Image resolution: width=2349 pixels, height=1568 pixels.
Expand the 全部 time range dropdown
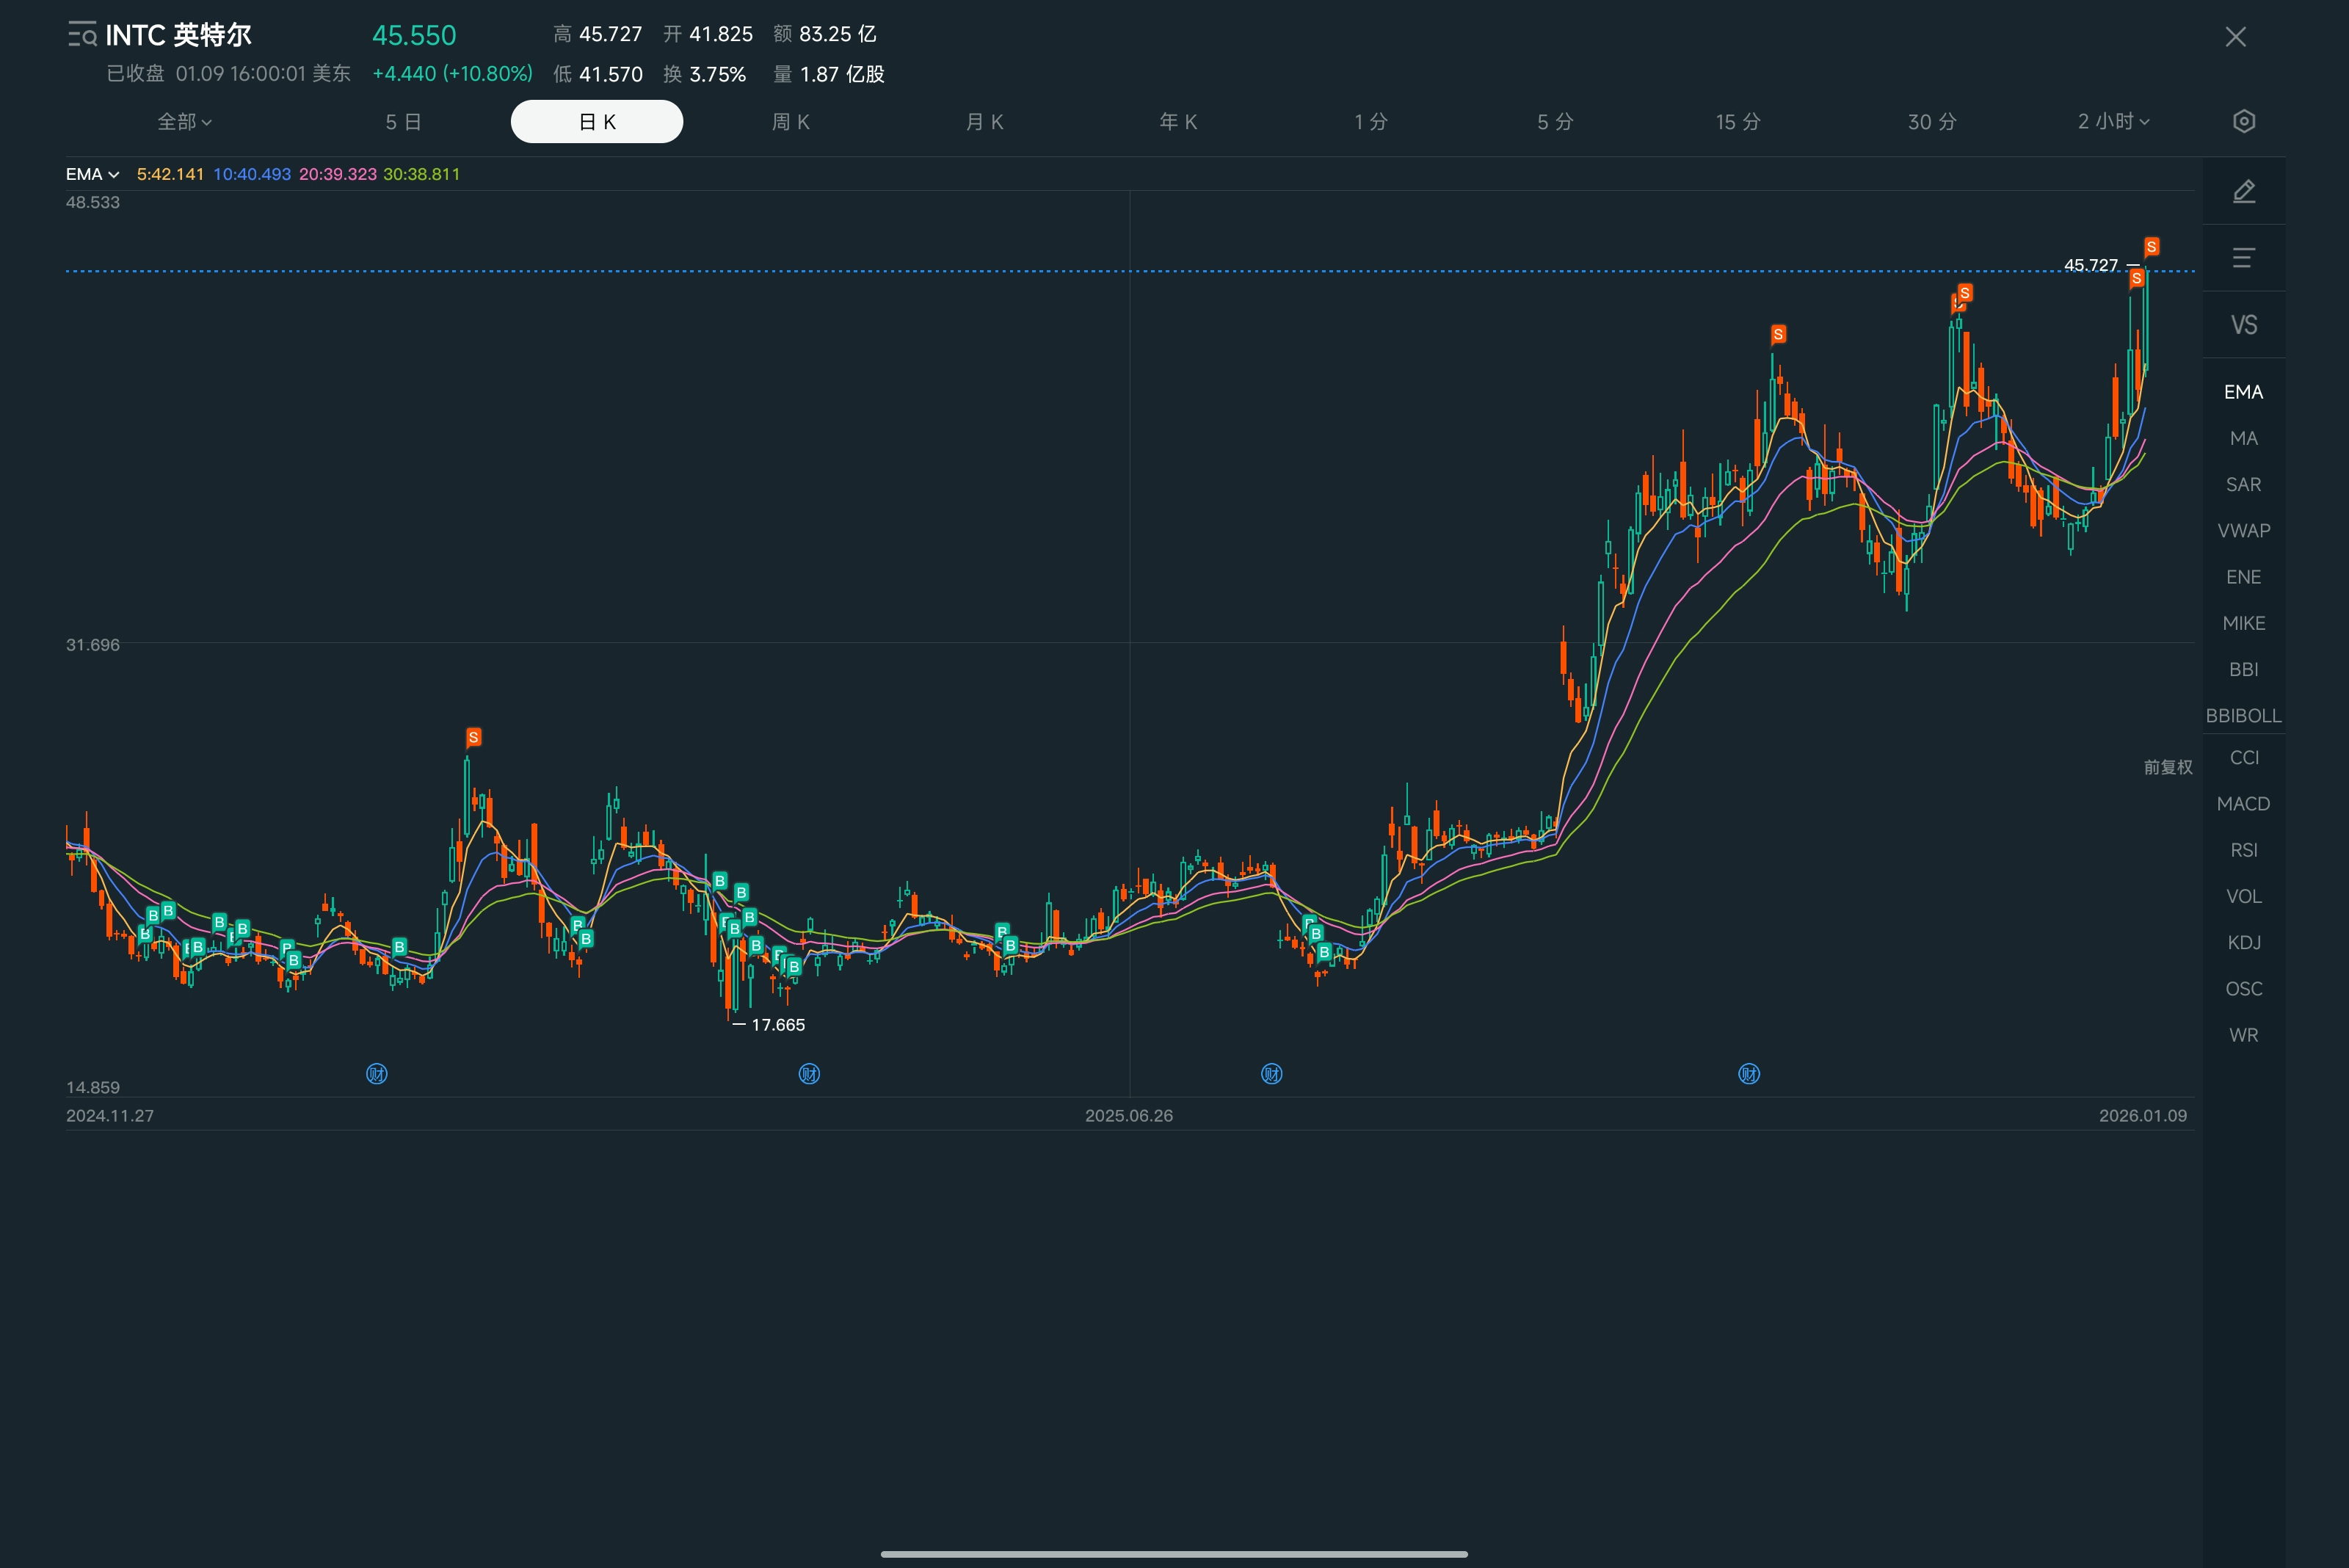tap(184, 122)
